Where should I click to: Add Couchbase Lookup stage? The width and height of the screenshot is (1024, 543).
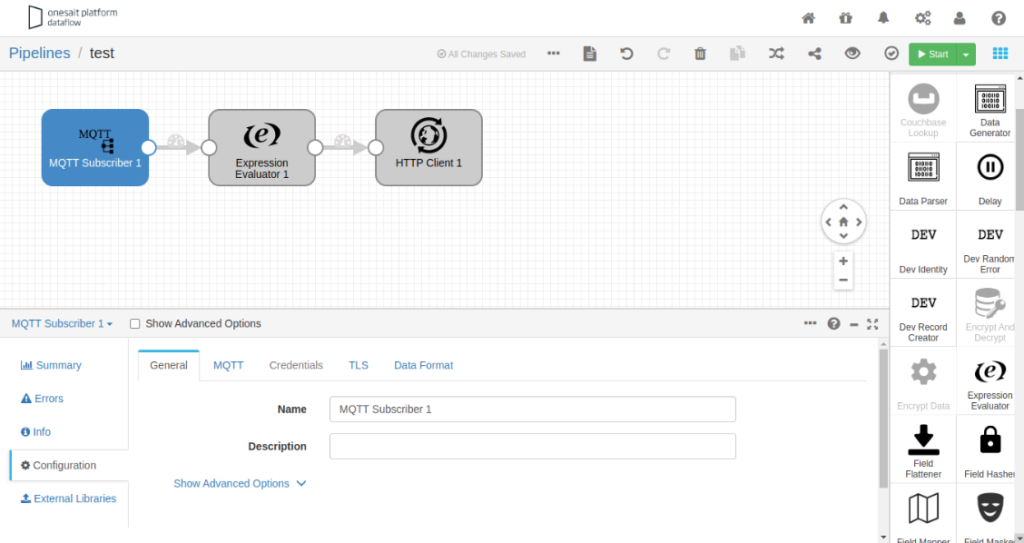tap(923, 109)
